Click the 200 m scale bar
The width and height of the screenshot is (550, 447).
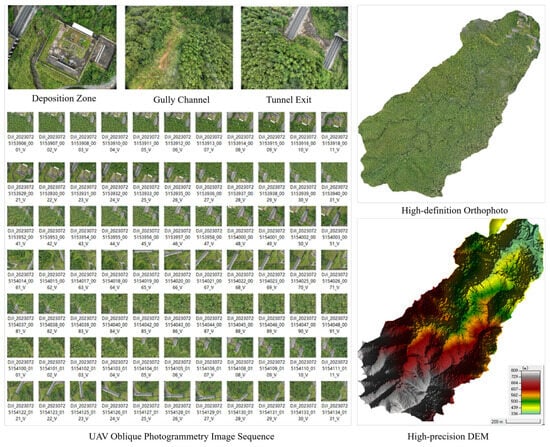pyautogui.click(x=515, y=421)
